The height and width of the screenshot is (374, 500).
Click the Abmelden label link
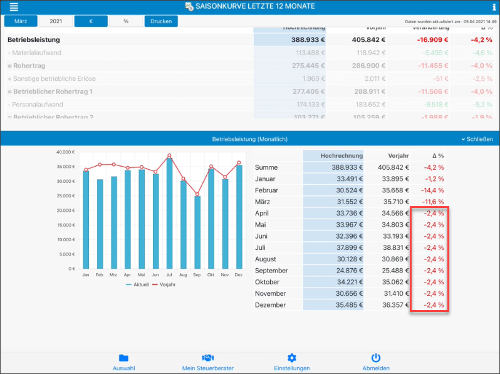pos(376,368)
